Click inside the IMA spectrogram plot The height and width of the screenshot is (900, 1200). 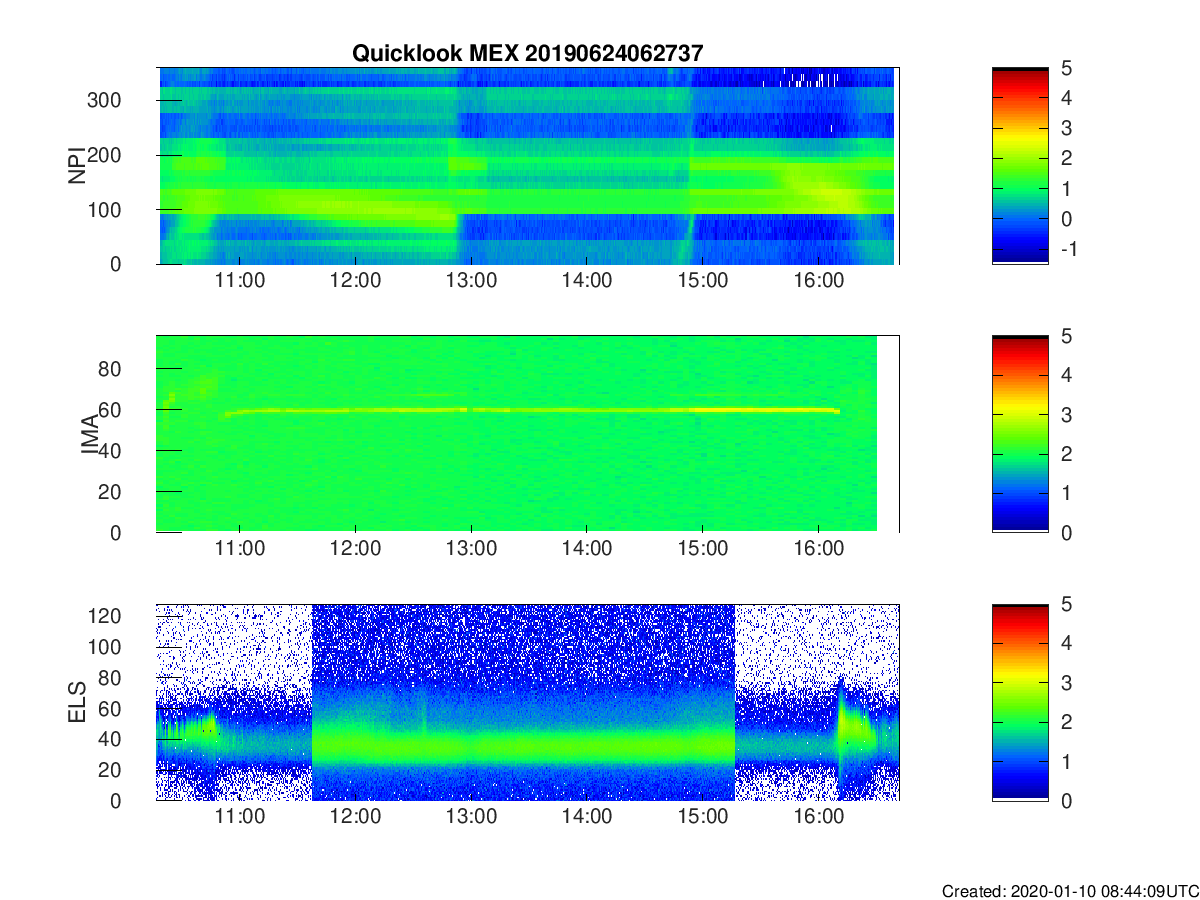(527, 434)
